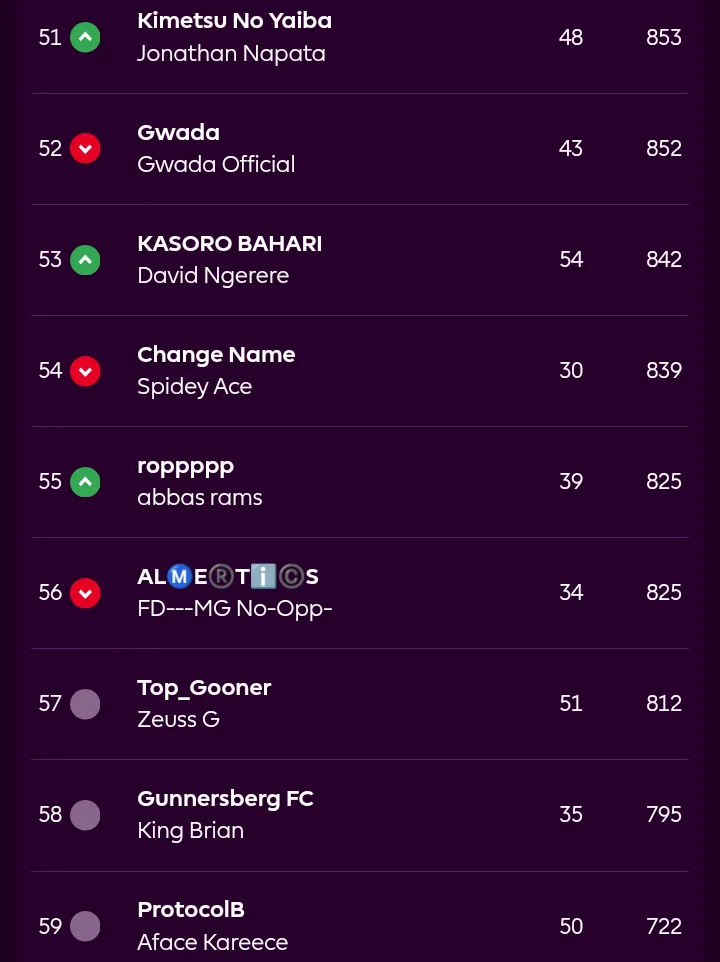This screenshot has height=962, width=720.
Task: Click red down arrow at rank 52
Action: pyautogui.click(x=85, y=149)
